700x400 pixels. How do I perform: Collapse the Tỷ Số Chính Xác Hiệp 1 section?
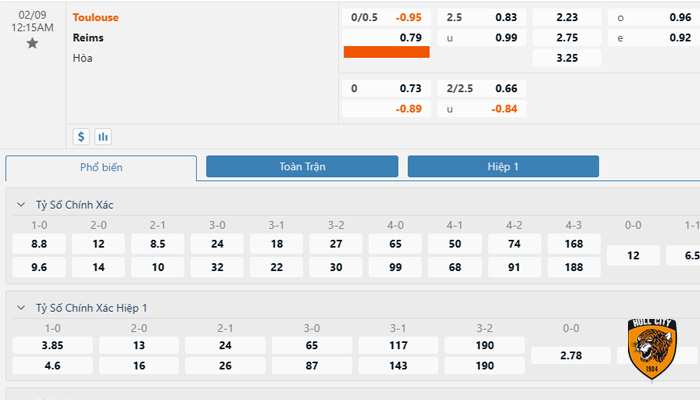point(20,308)
